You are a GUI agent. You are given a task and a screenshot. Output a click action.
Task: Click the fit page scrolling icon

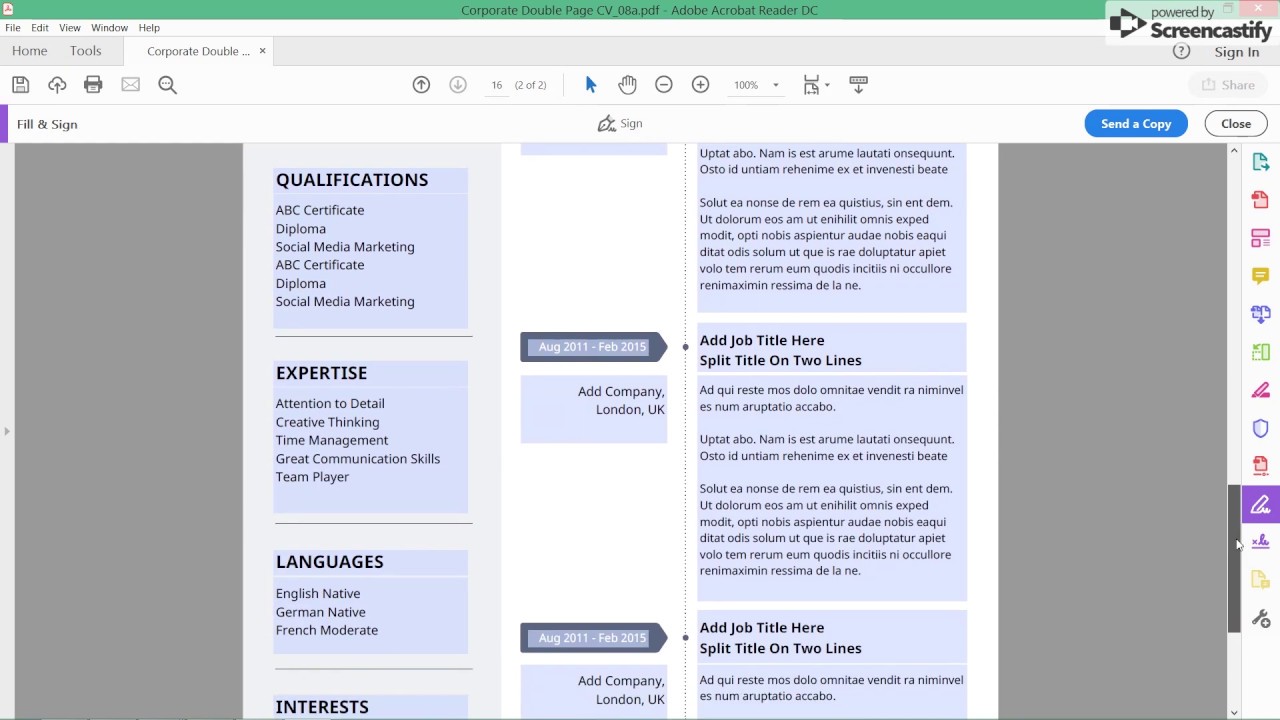coord(811,85)
